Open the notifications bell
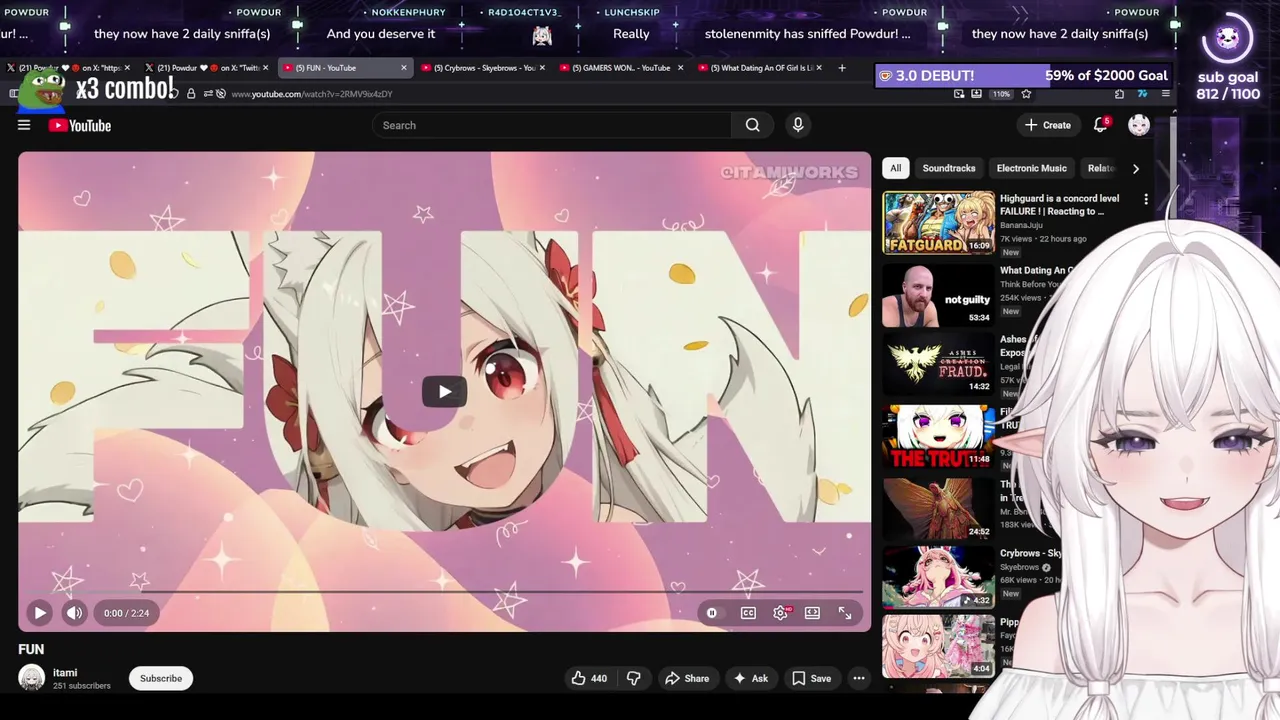Screen dimensions: 1280x720 click(x=1101, y=125)
